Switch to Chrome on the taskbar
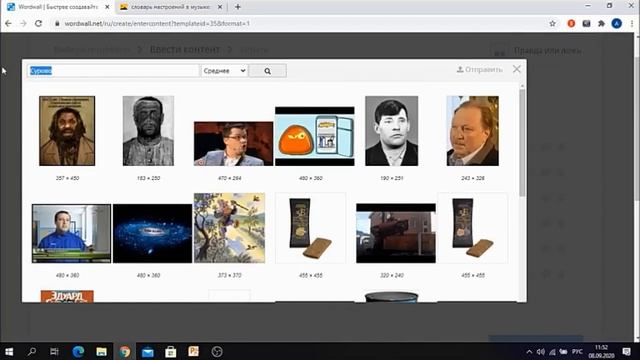The height and width of the screenshot is (360, 640). [x=124, y=351]
